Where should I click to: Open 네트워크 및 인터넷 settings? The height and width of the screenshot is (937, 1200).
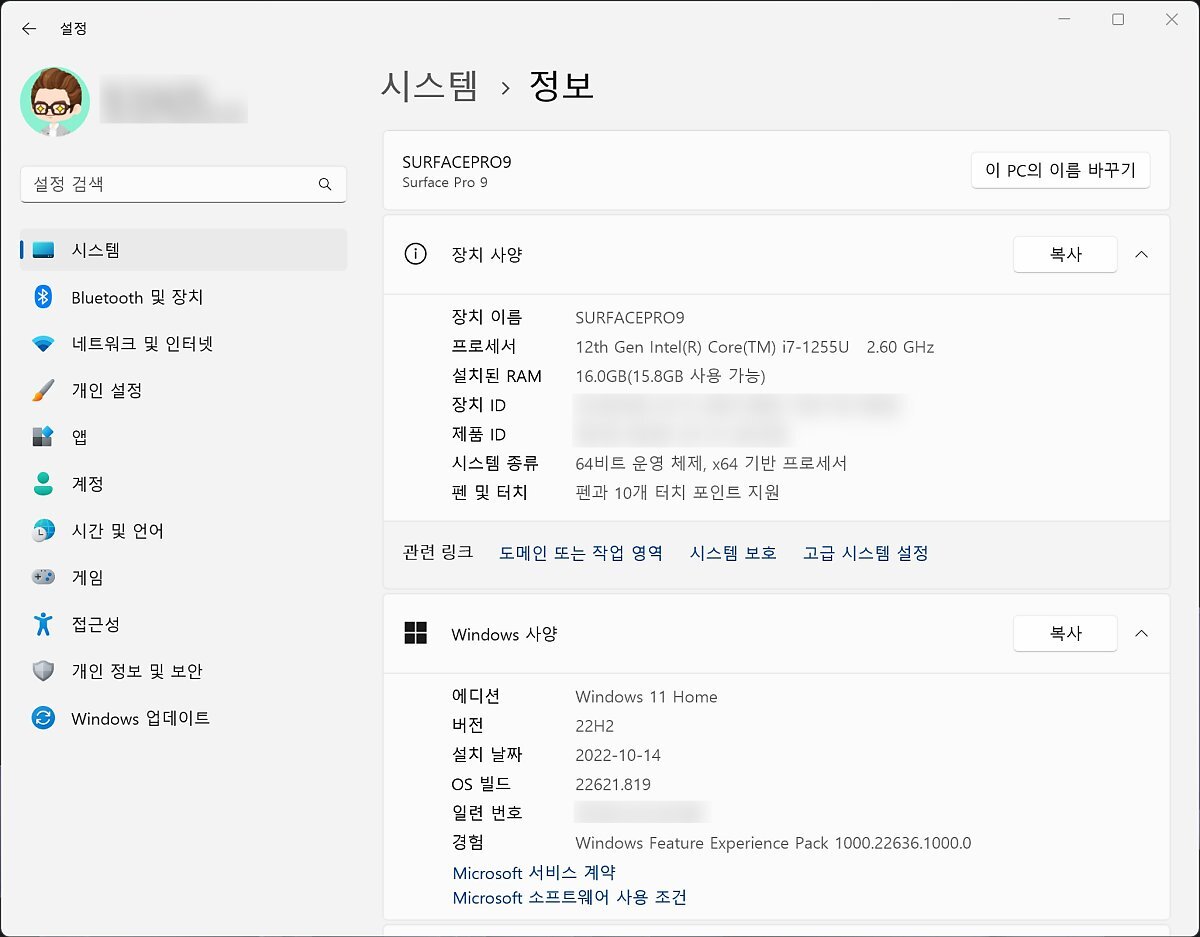[184, 344]
